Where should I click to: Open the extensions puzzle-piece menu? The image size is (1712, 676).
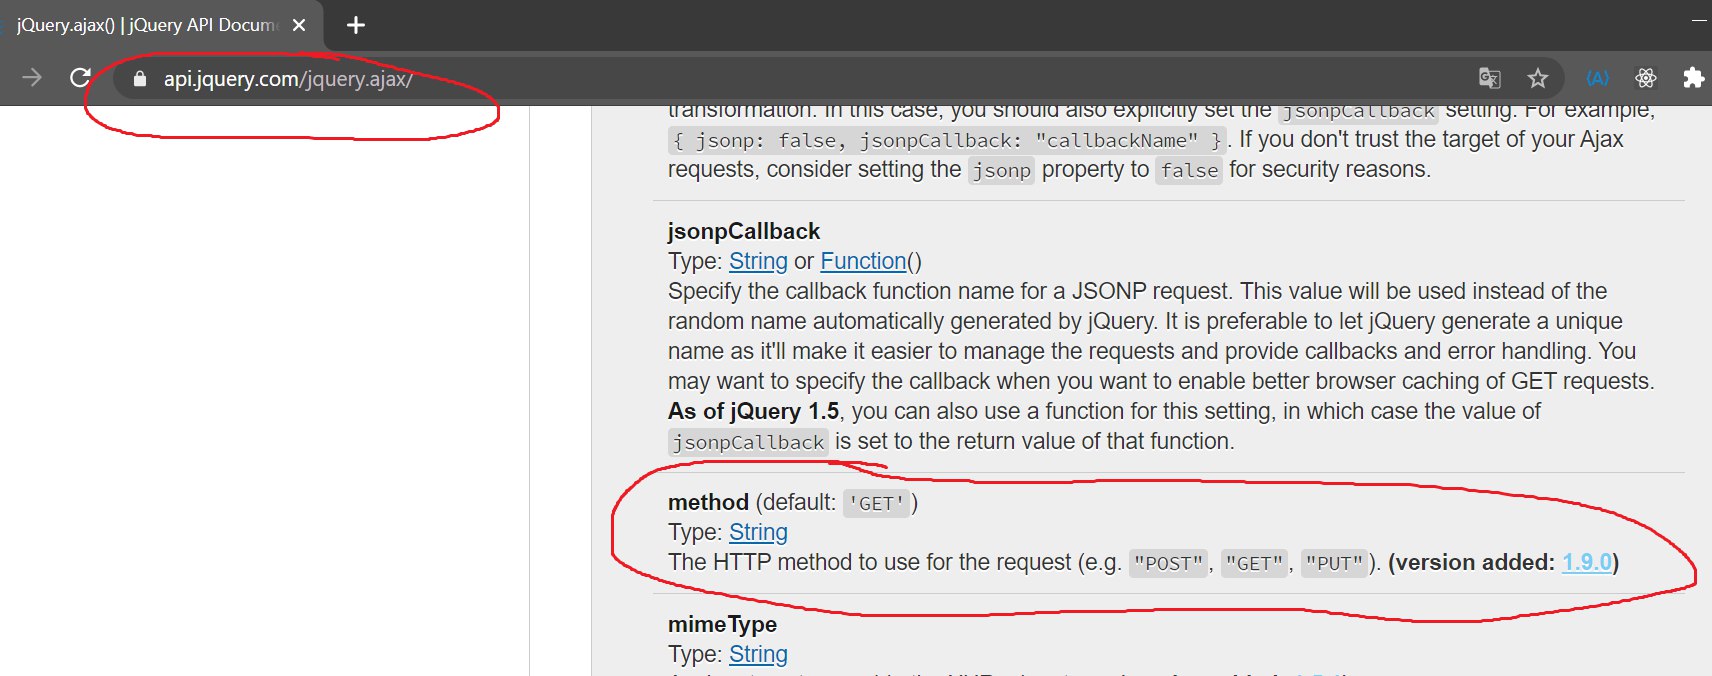tap(1693, 78)
